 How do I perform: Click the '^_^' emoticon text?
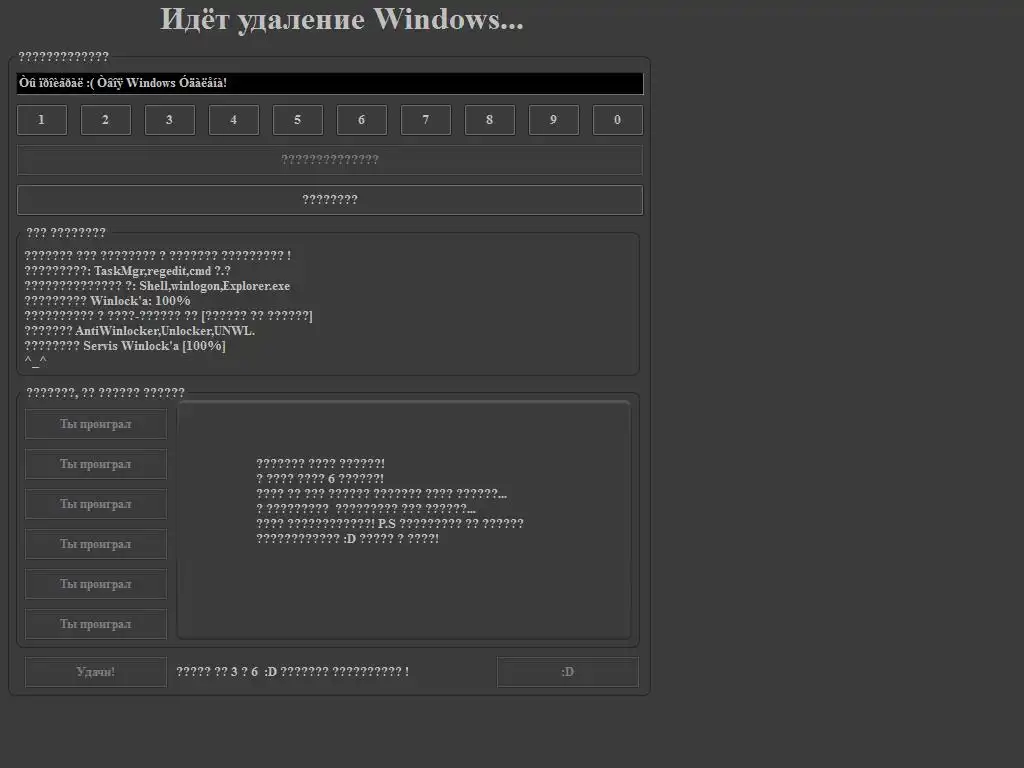click(35, 360)
